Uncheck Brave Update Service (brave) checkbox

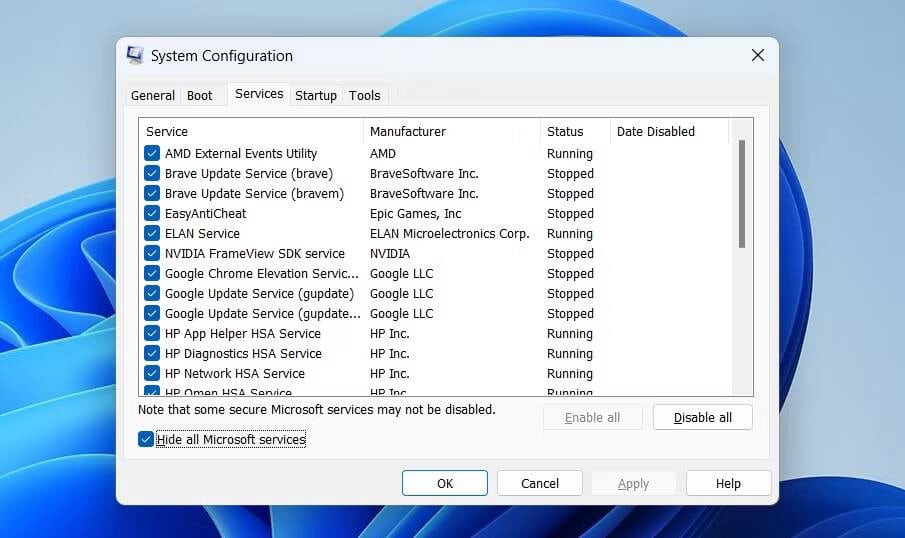click(152, 173)
